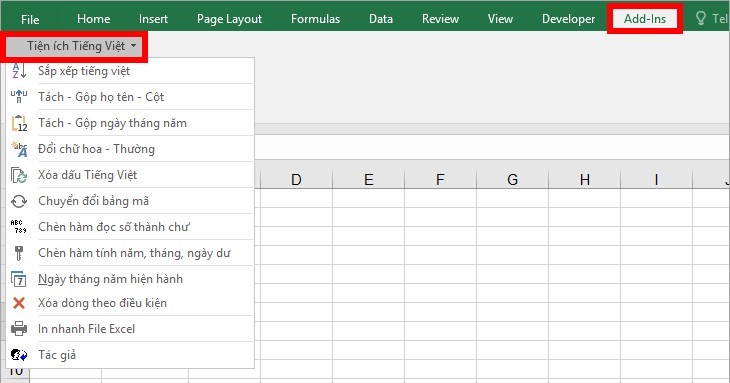Choose Chèn hàm tính năm, tháng, ngày dư

(x=130, y=253)
